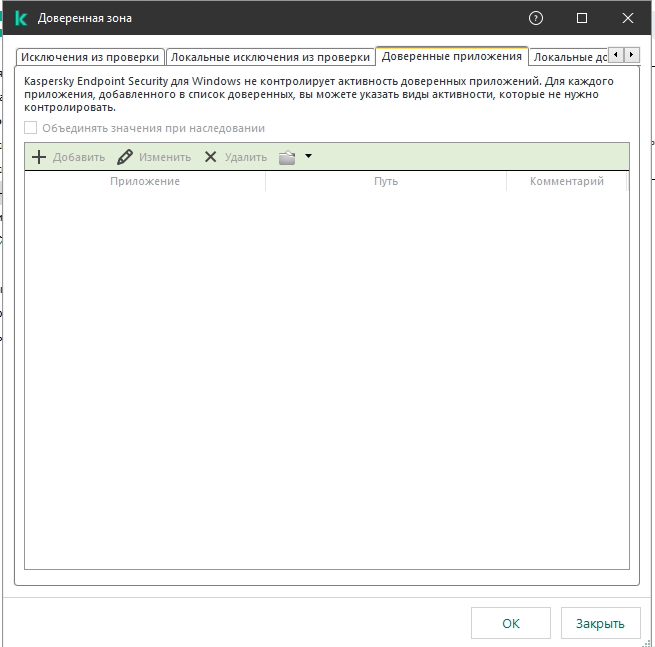
Task: Click the import/export folder icon
Action: click(x=287, y=157)
